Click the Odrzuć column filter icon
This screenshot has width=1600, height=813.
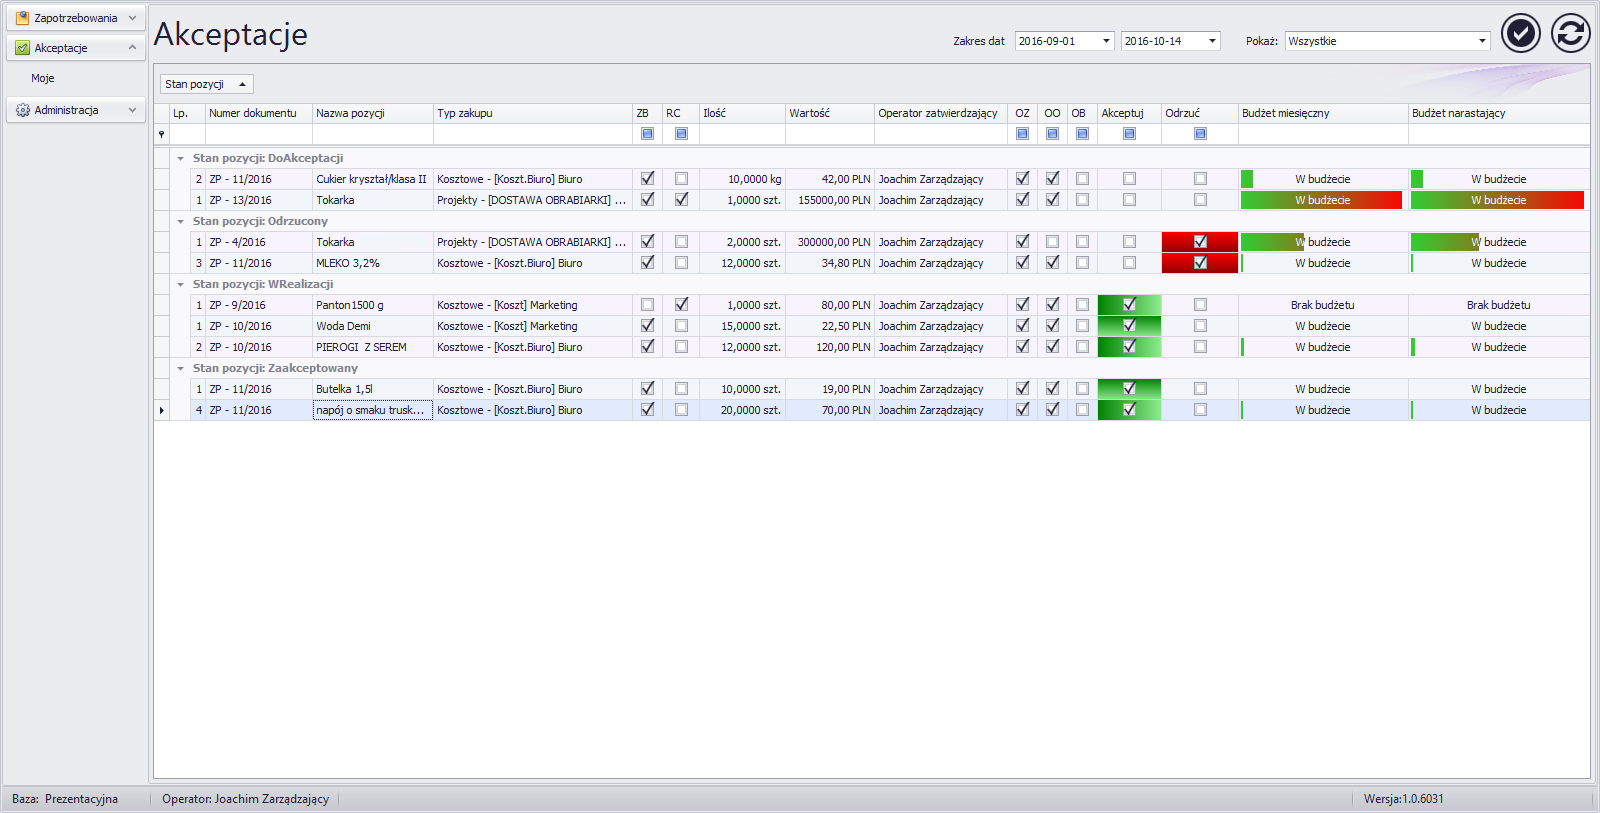[1200, 134]
